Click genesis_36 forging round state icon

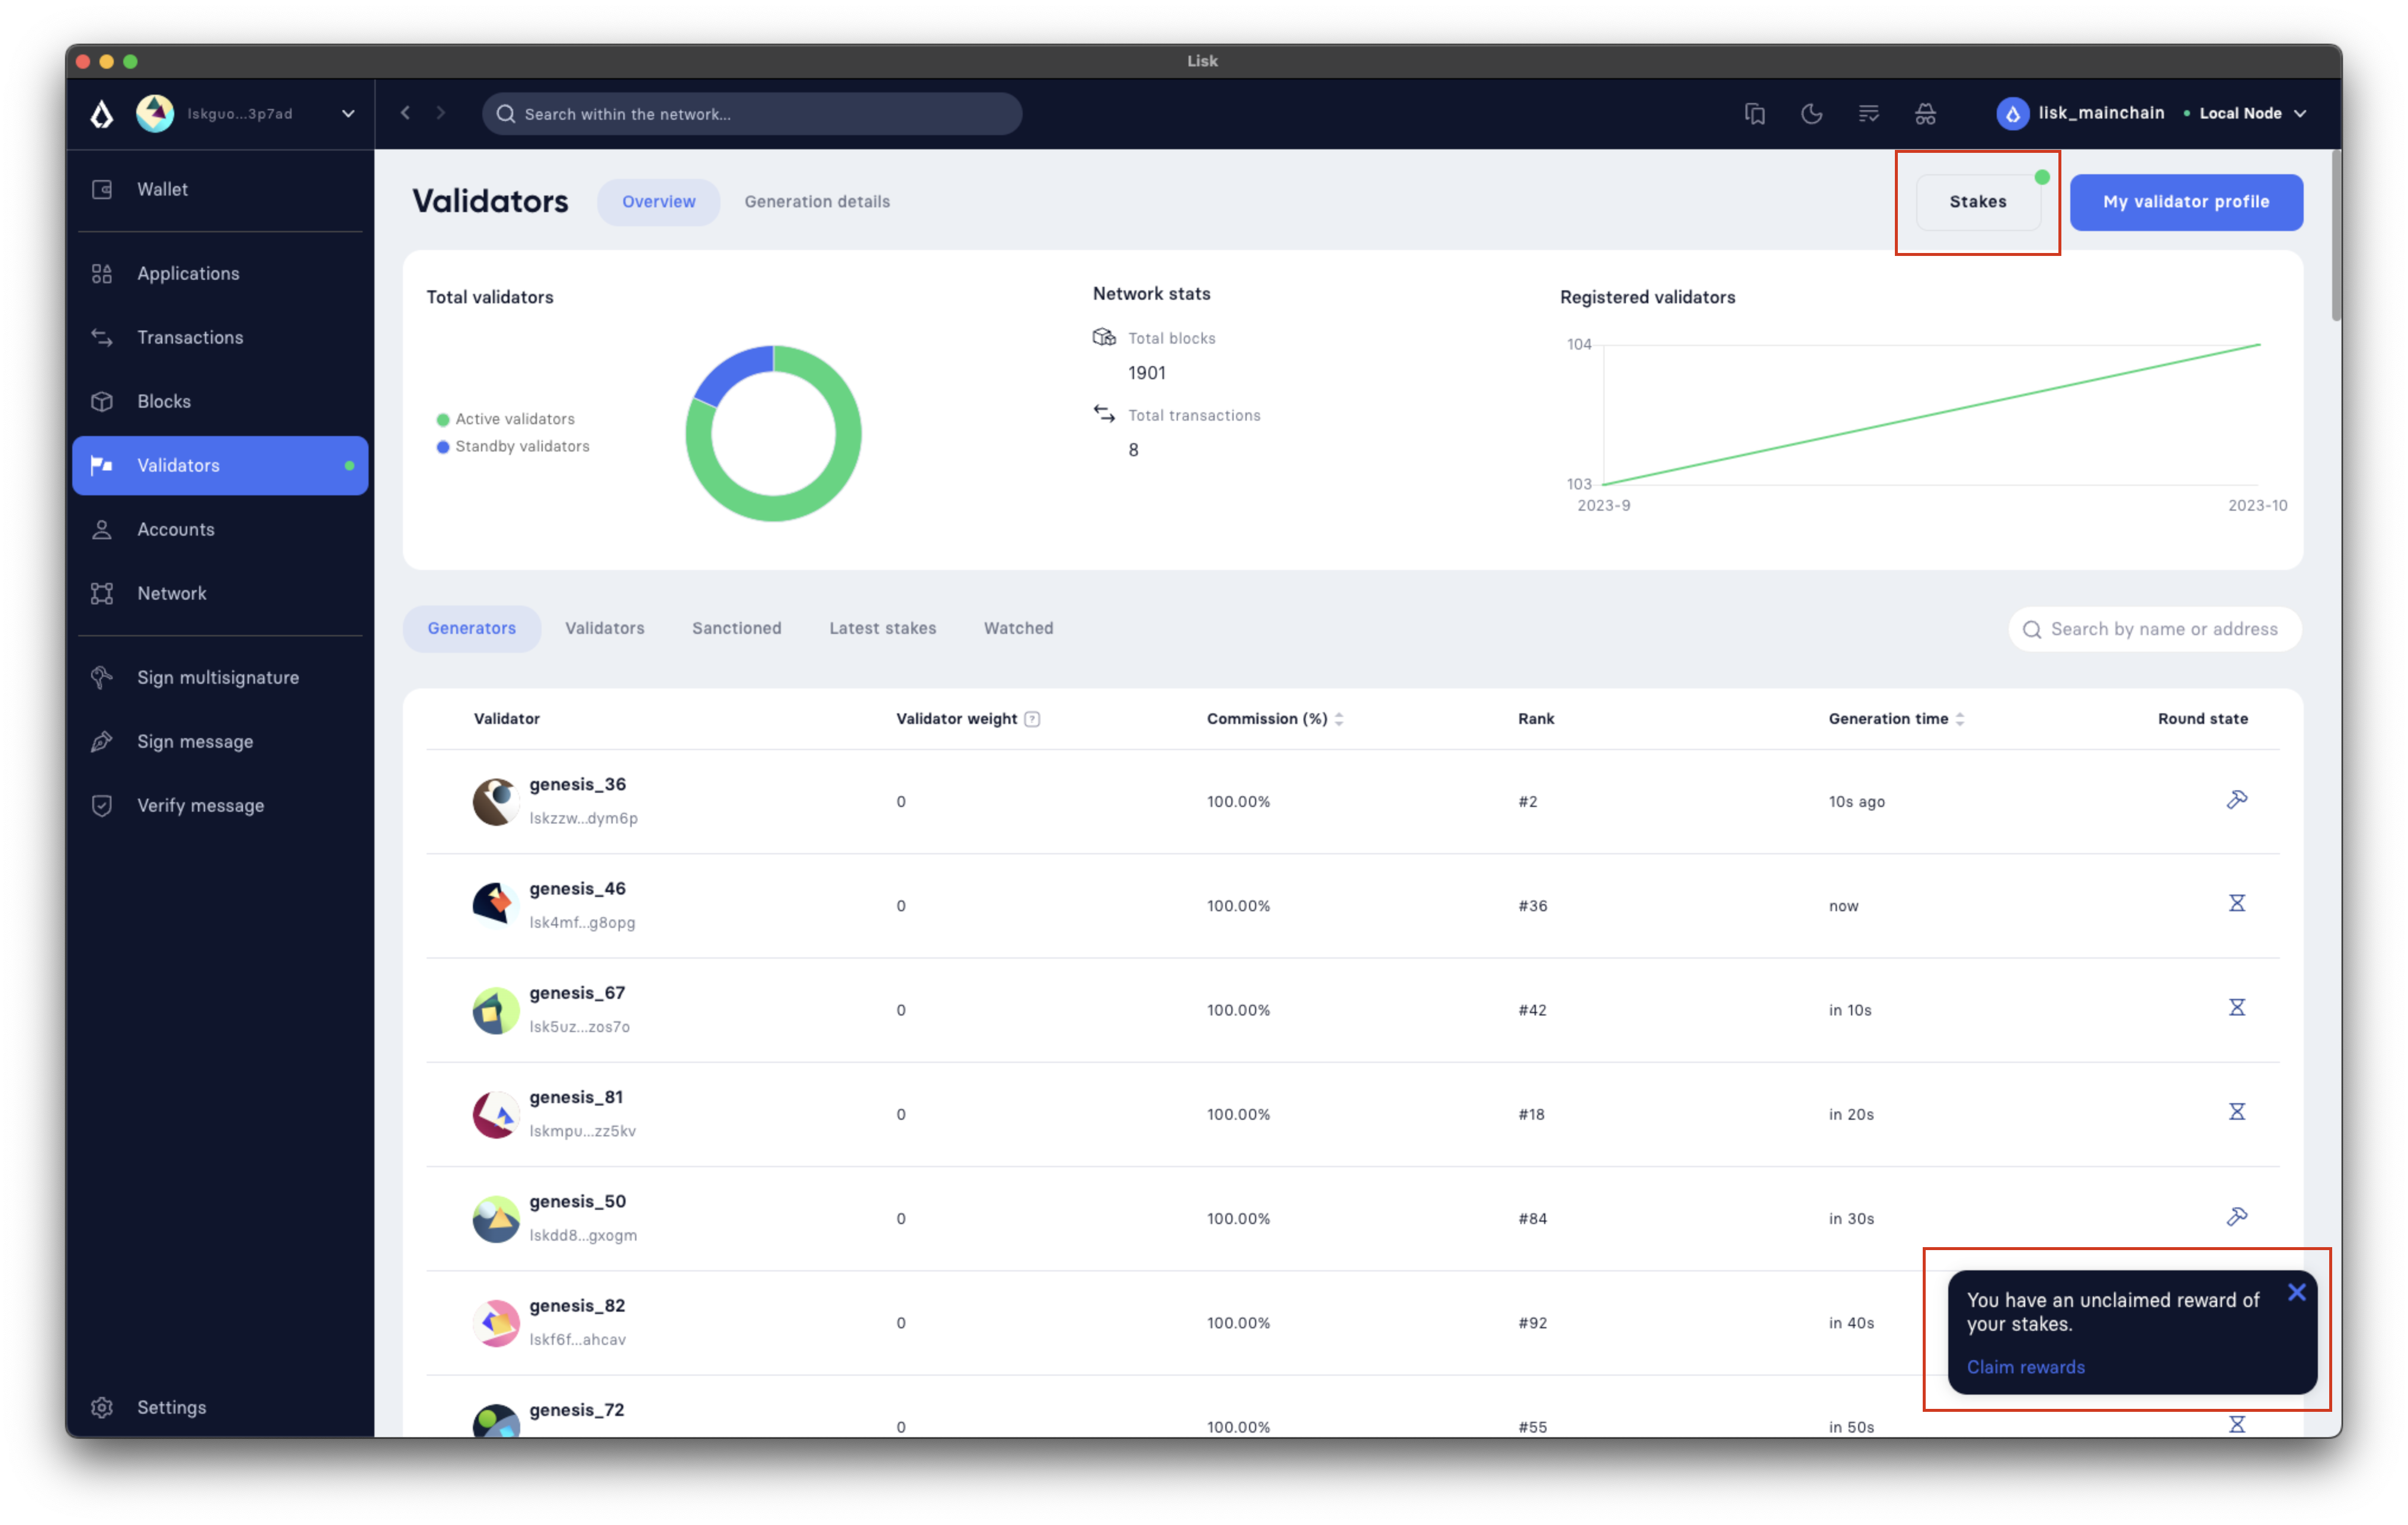(x=2237, y=799)
